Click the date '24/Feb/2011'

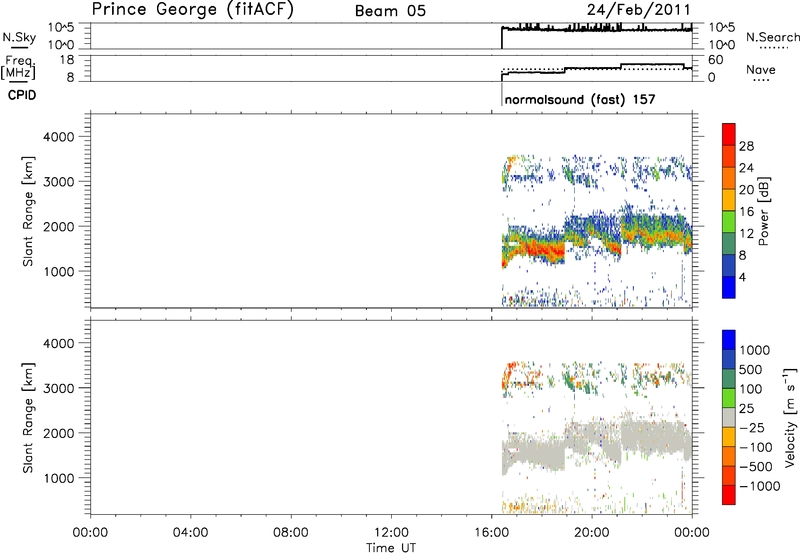click(x=639, y=10)
